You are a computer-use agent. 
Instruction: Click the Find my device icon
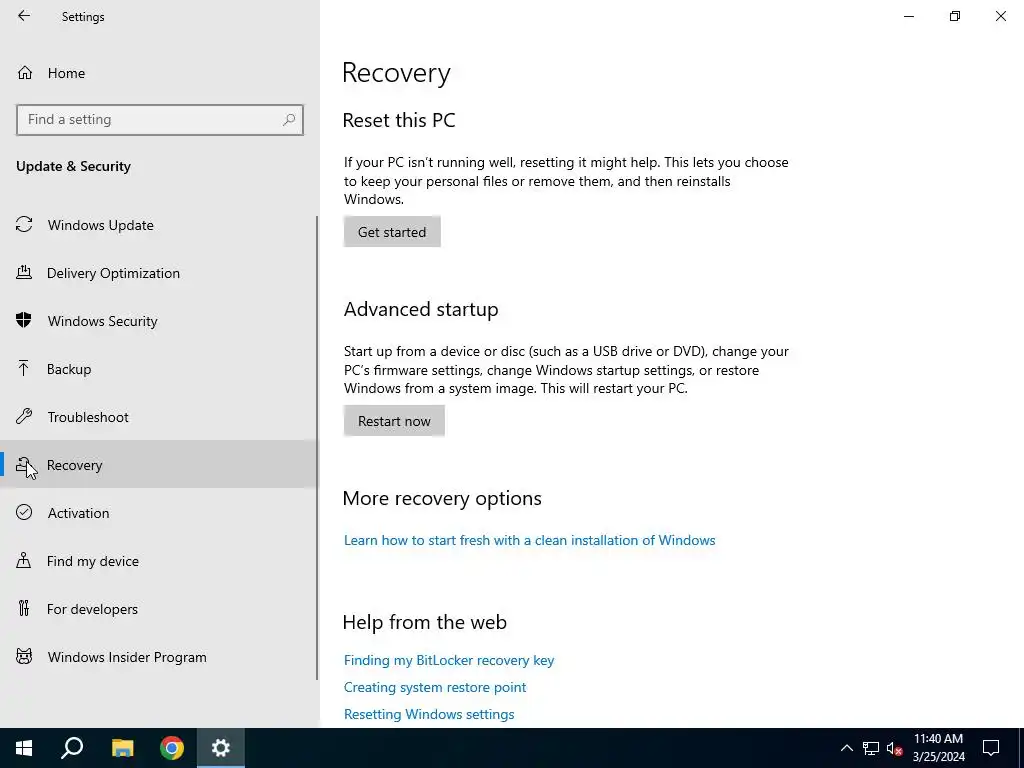click(24, 560)
